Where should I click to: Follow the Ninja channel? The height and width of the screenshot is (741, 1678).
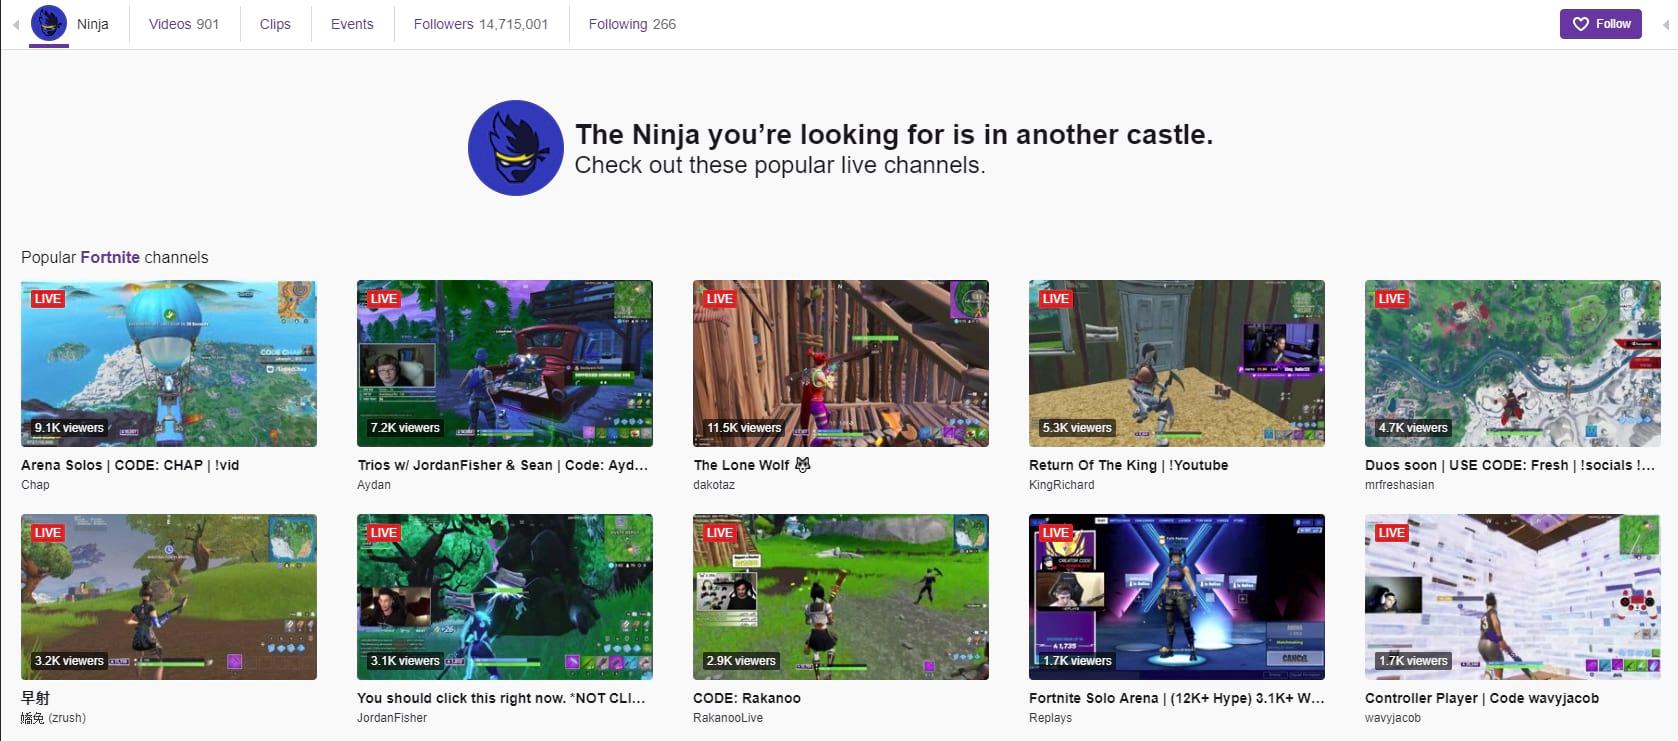click(1601, 24)
